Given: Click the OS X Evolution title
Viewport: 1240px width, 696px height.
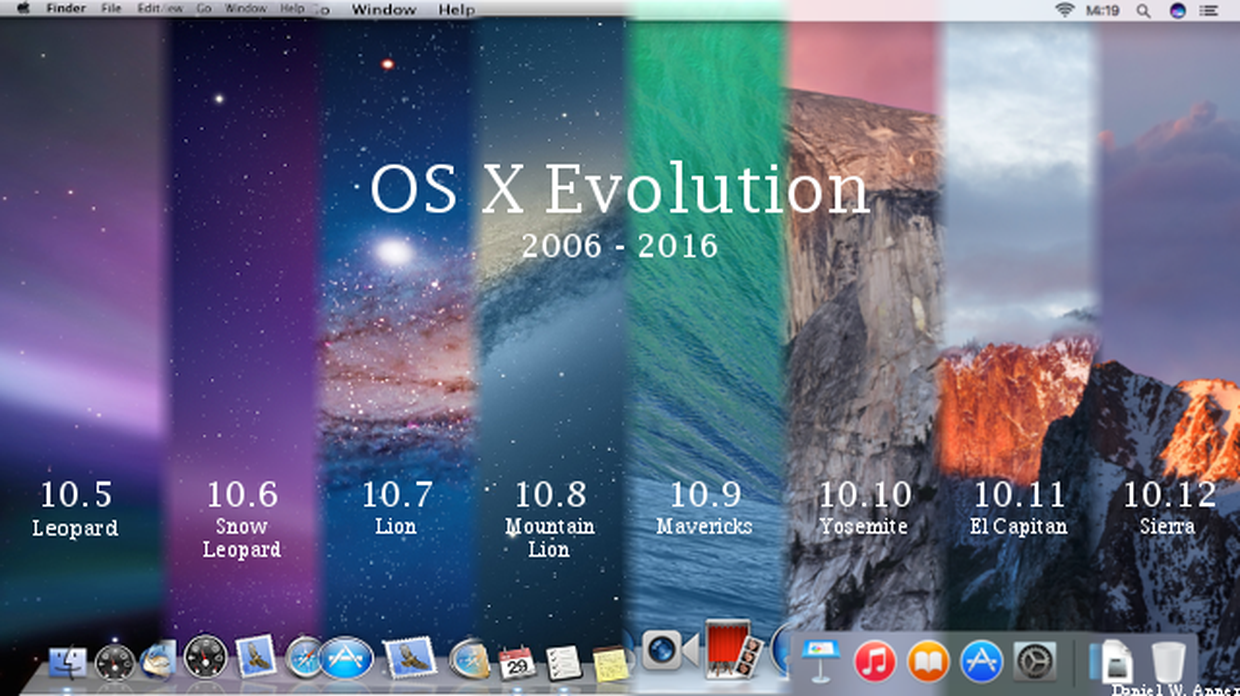Looking at the screenshot, I should (619, 190).
